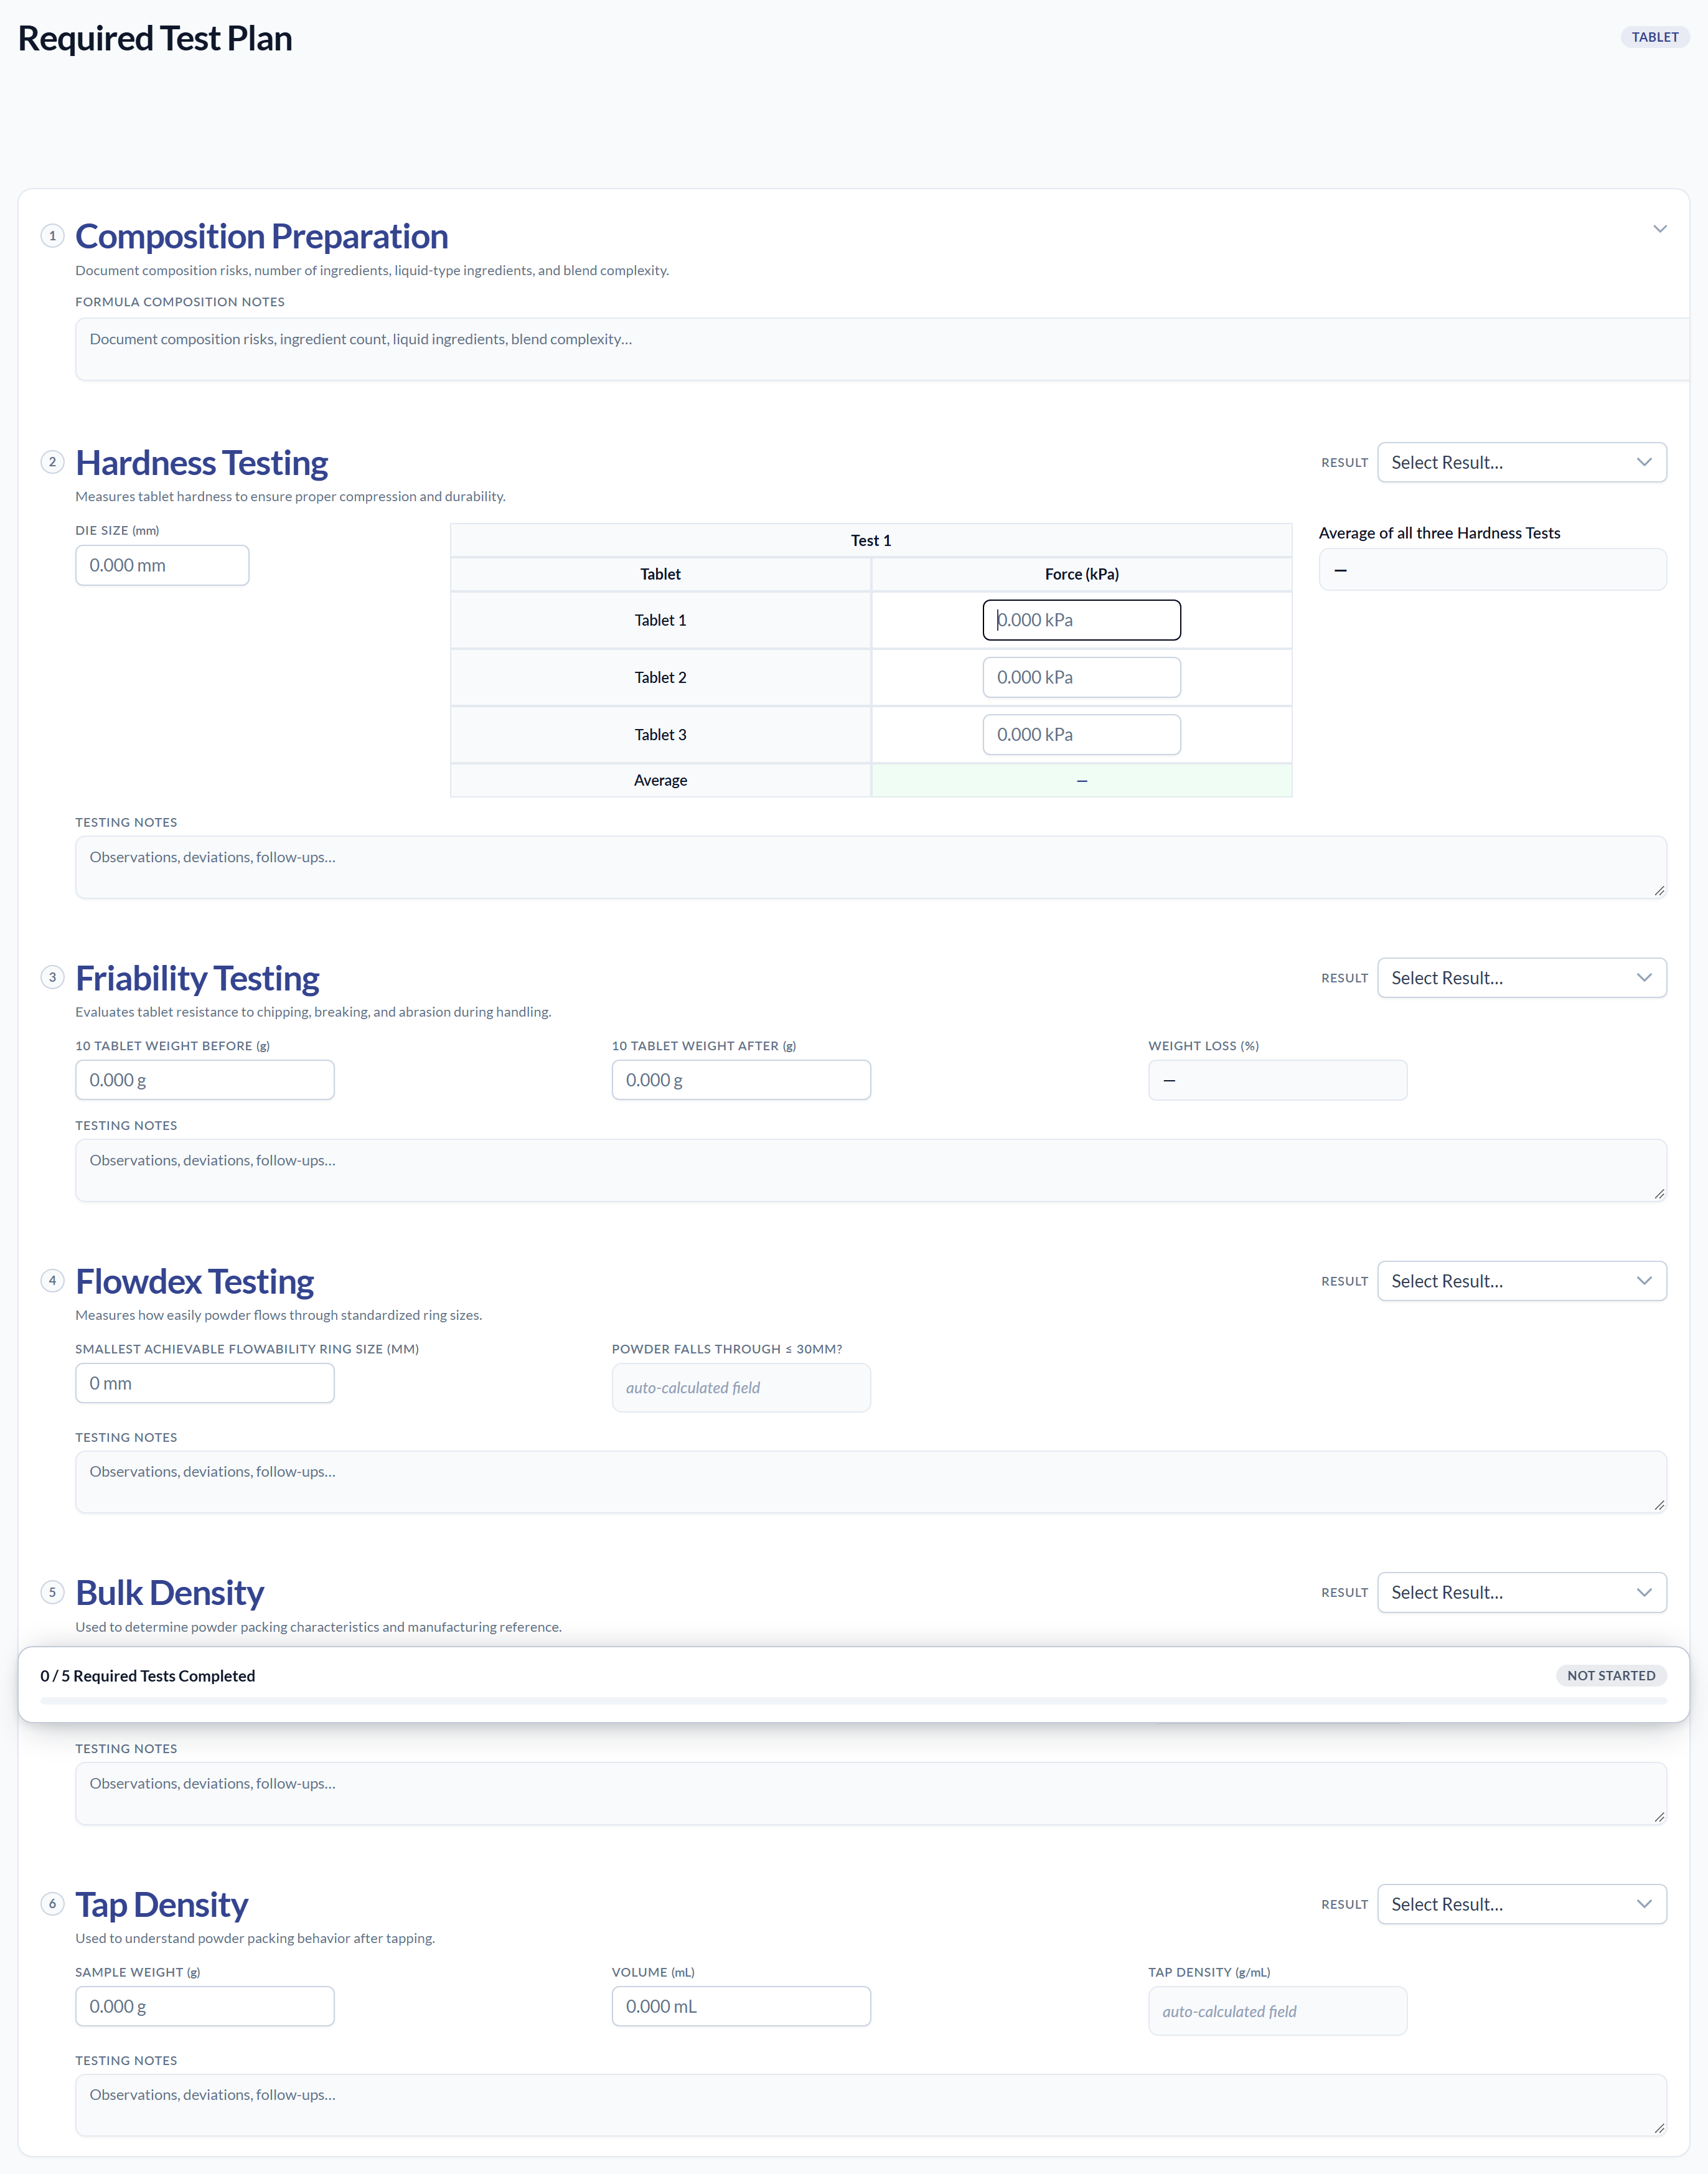Click step number 3 circle icon
This screenshot has height=2174, width=1708.
[x=52, y=977]
